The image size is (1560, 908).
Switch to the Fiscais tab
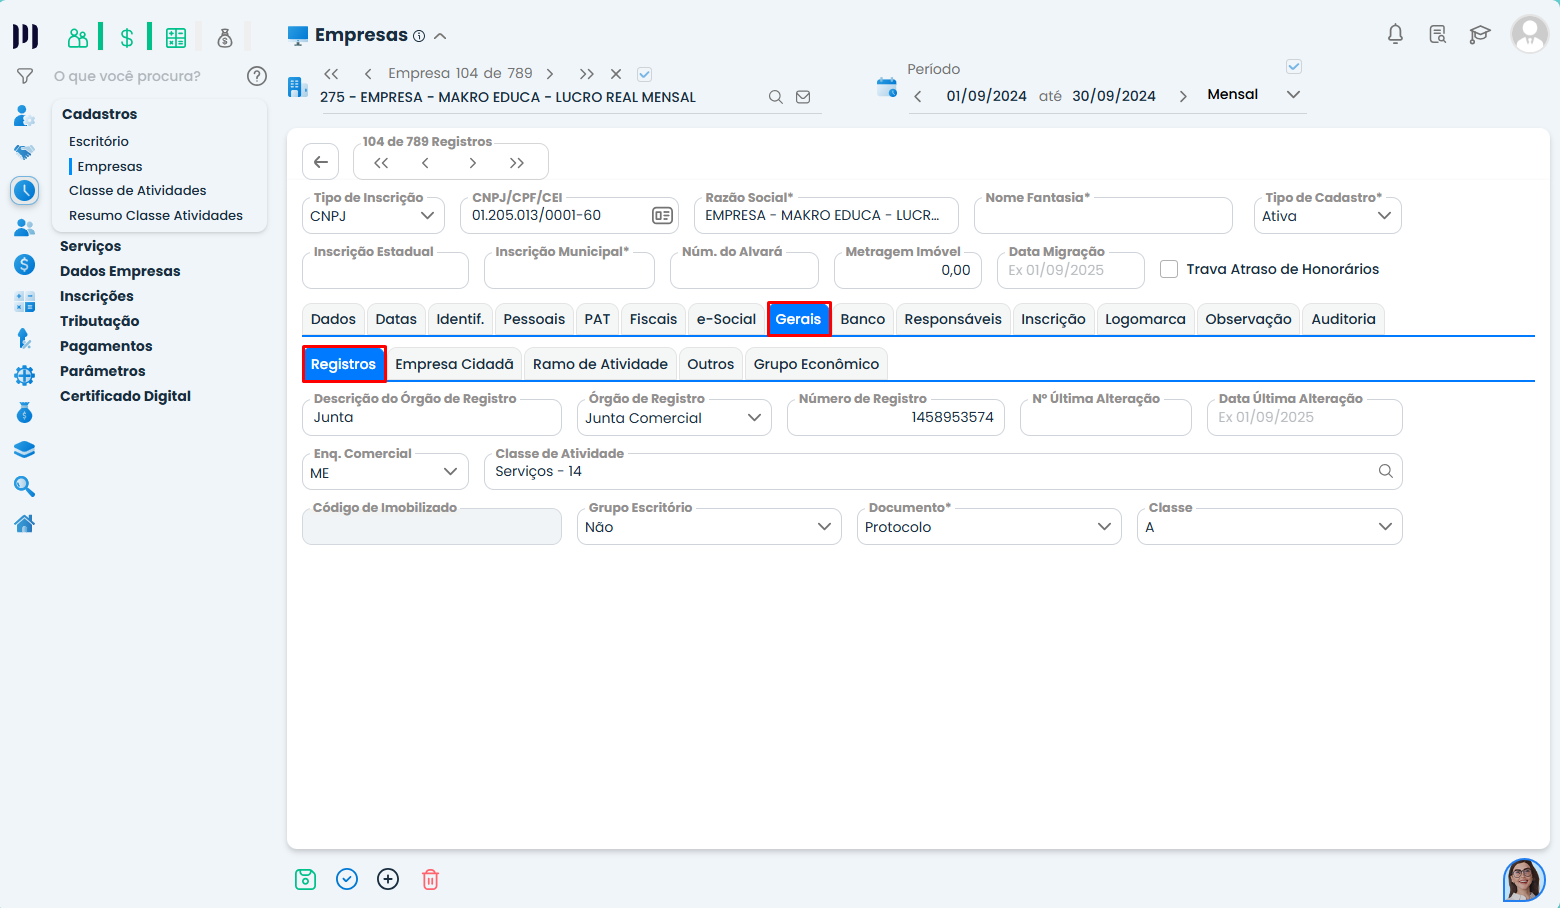pos(653,319)
